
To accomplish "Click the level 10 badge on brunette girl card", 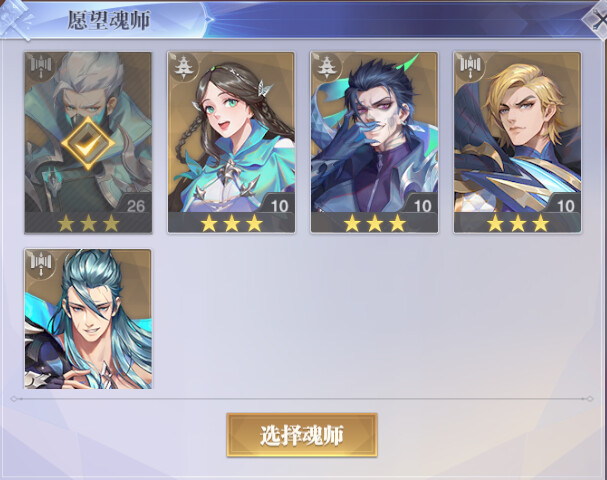I will point(279,206).
